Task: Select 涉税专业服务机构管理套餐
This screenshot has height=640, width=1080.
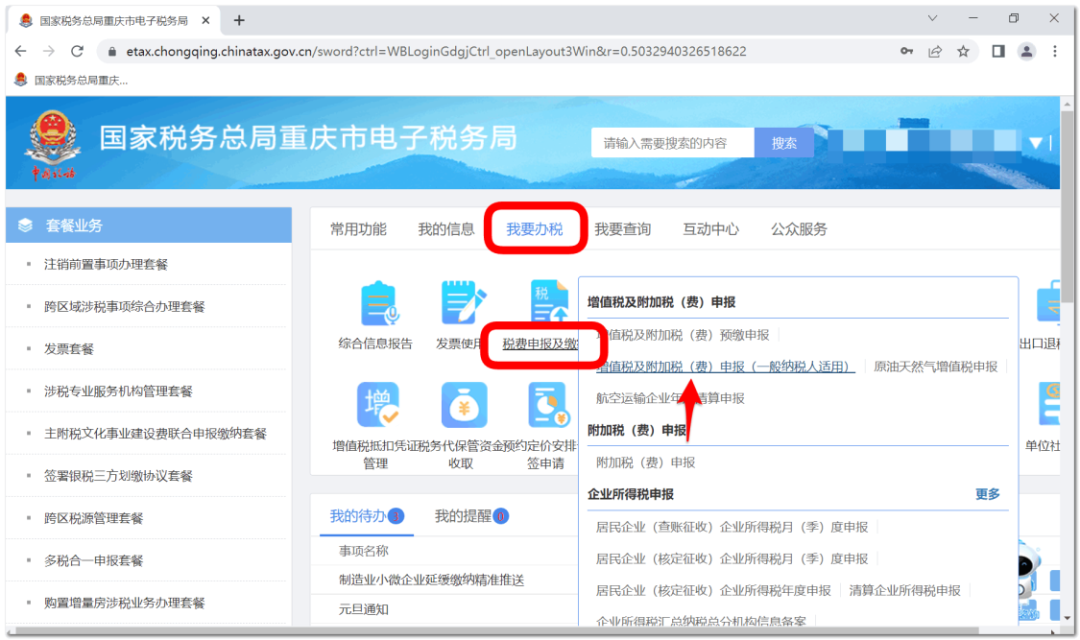Action: pyautogui.click(x=118, y=391)
